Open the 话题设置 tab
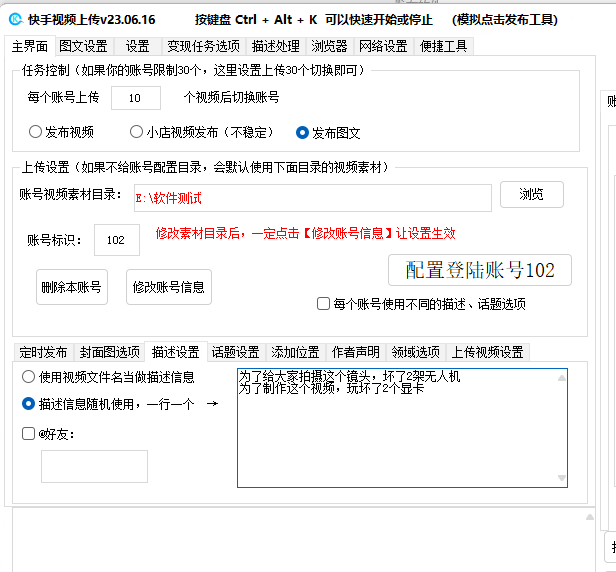 236,352
